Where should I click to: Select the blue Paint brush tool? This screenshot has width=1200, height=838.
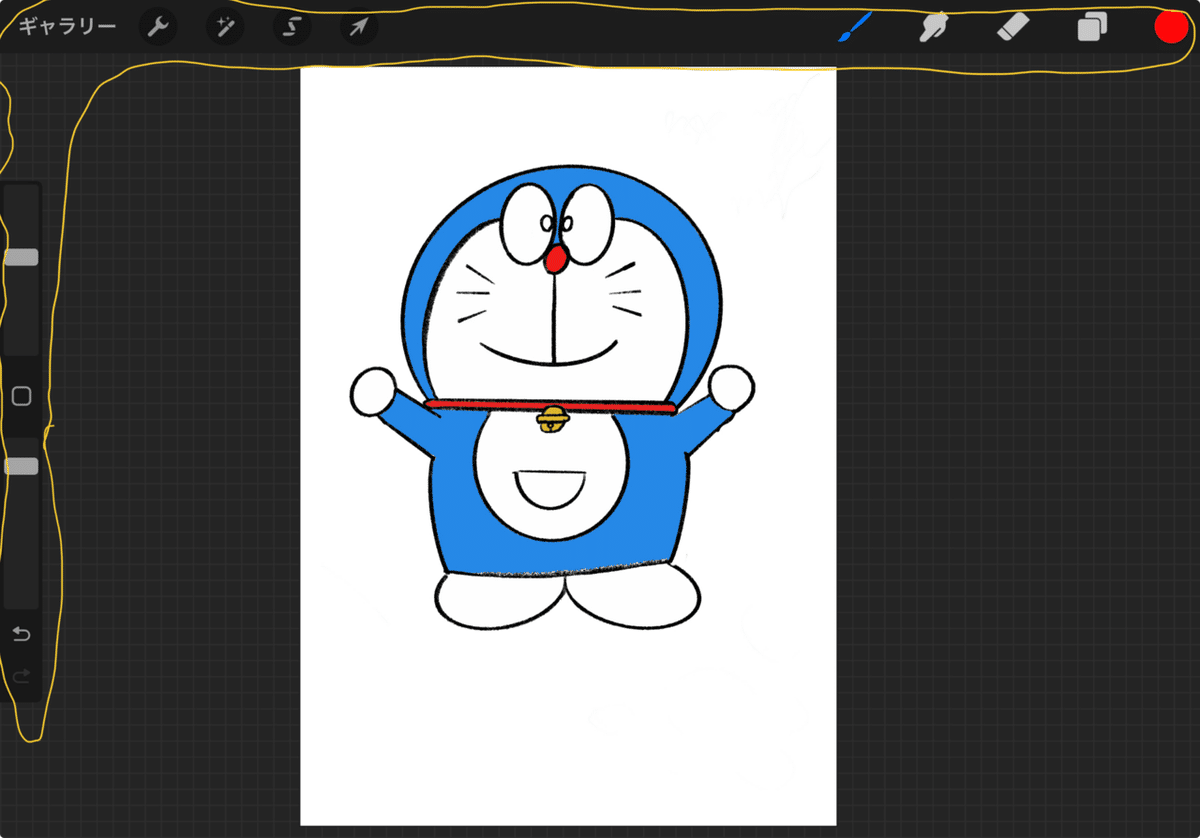tap(855, 27)
